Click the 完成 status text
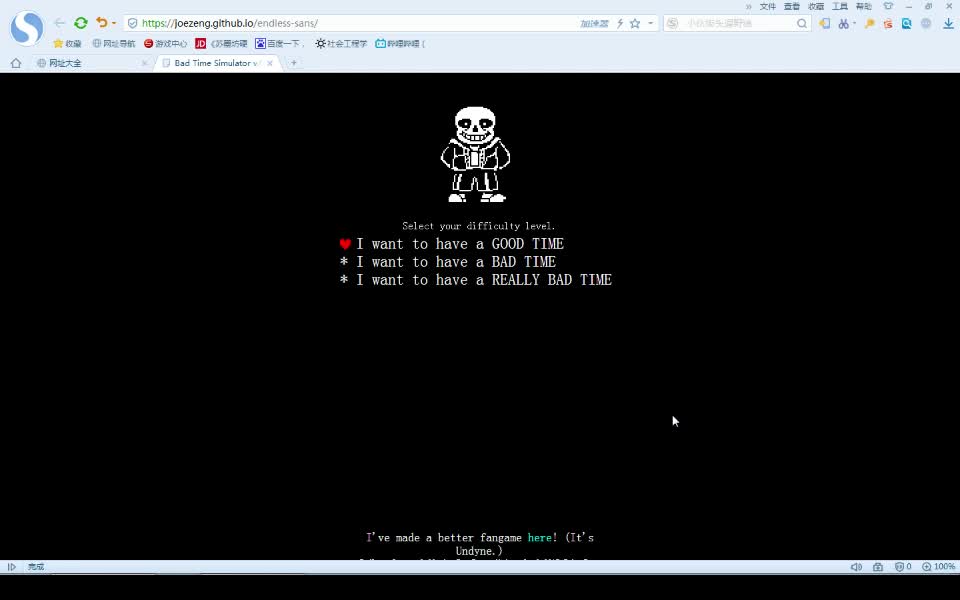 [x=36, y=567]
